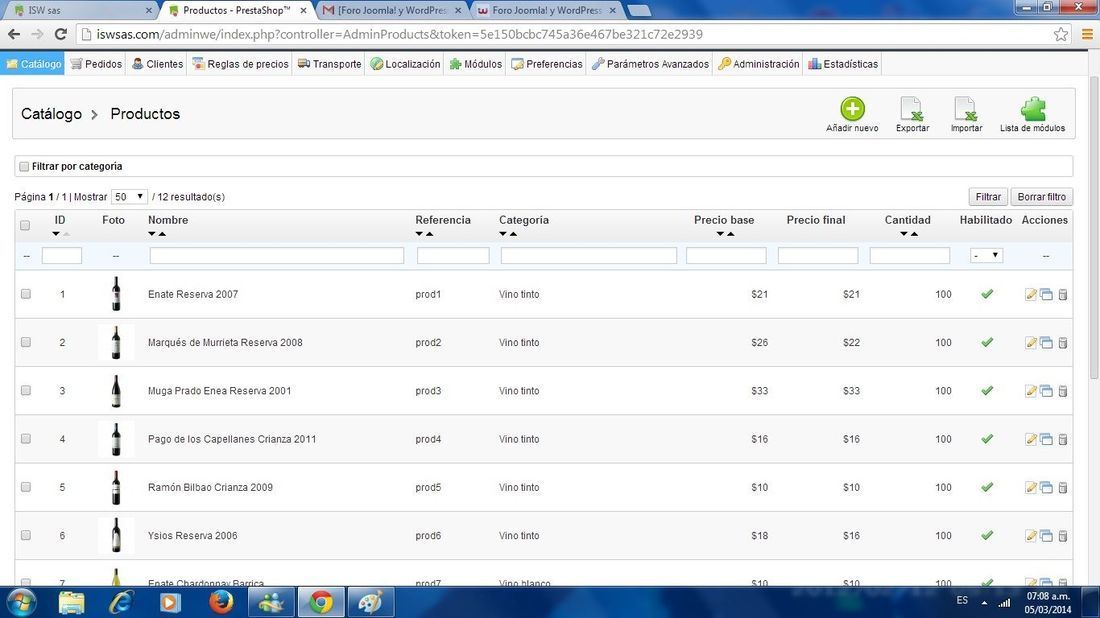Image resolution: width=1100 pixels, height=618 pixels.
Task: Duplicate Marqués de Murrieta Reserva 2008
Action: click(x=1046, y=343)
